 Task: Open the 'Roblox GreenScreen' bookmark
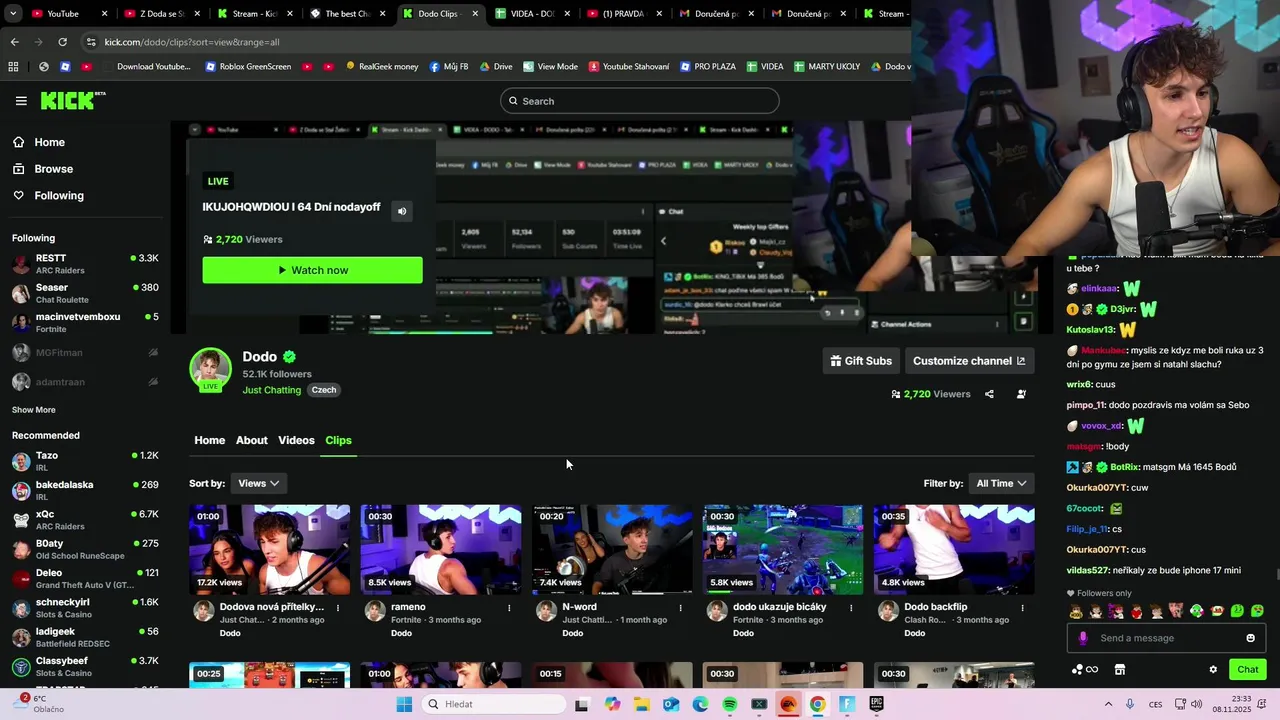click(248, 67)
